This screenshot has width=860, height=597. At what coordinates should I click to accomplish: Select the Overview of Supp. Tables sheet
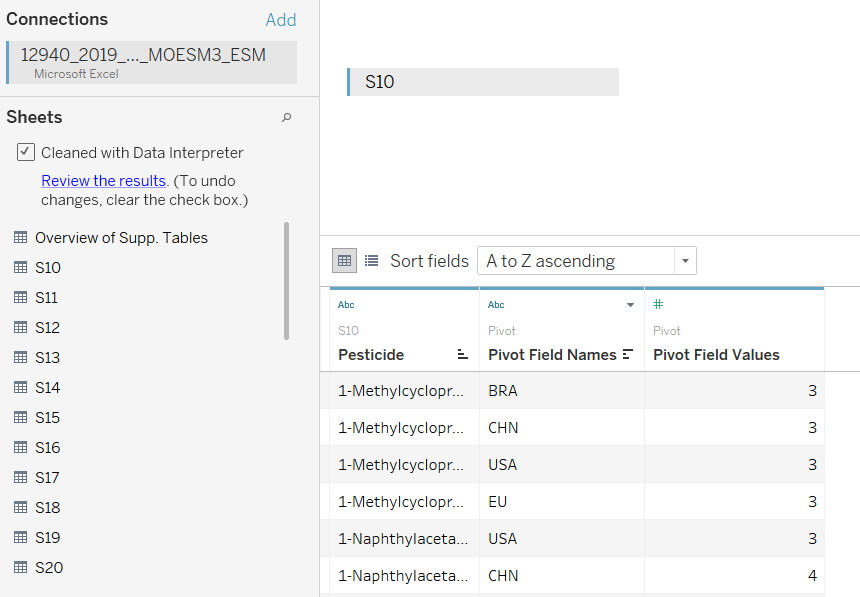click(x=121, y=238)
